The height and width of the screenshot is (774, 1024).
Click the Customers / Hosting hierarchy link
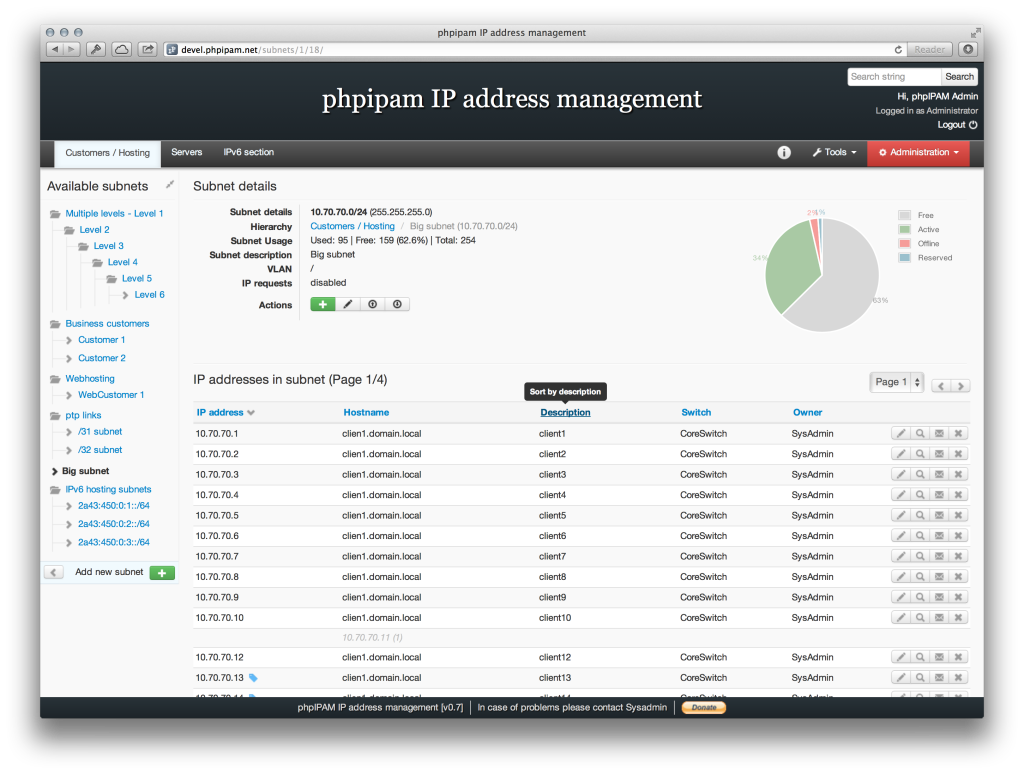(353, 226)
